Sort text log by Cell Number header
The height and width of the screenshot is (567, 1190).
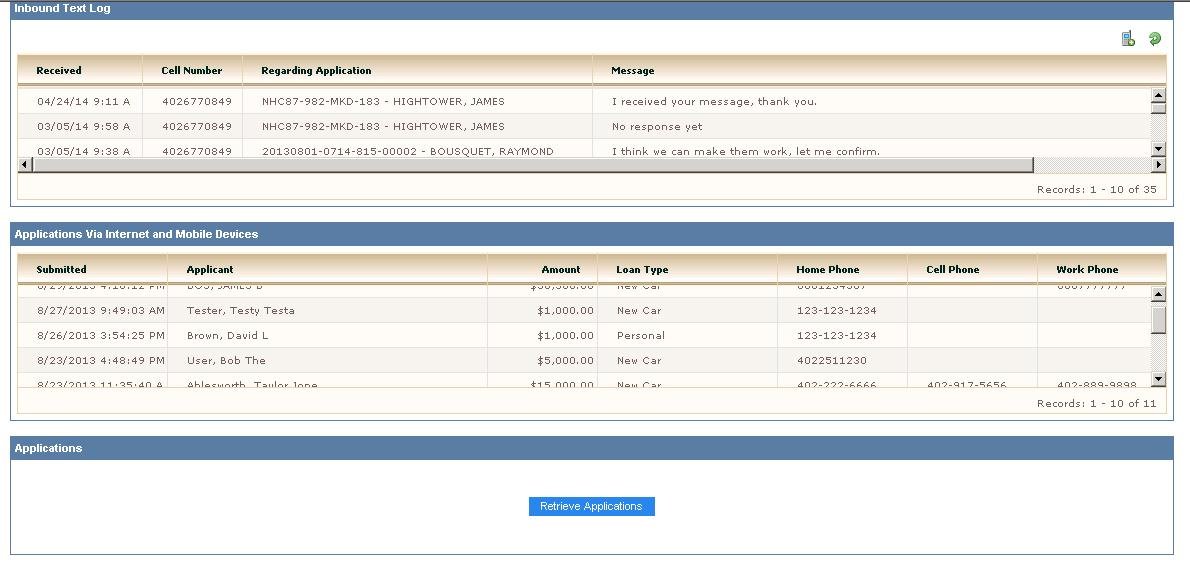point(191,71)
